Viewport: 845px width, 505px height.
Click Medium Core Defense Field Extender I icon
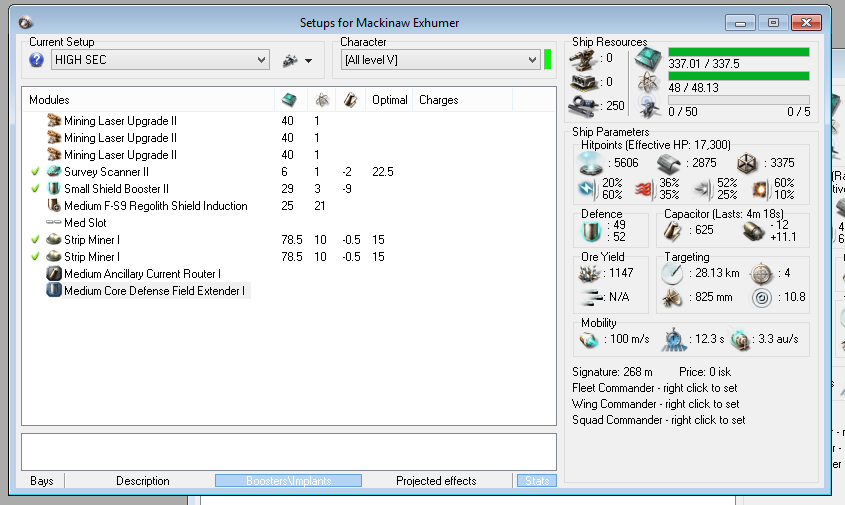[x=54, y=290]
